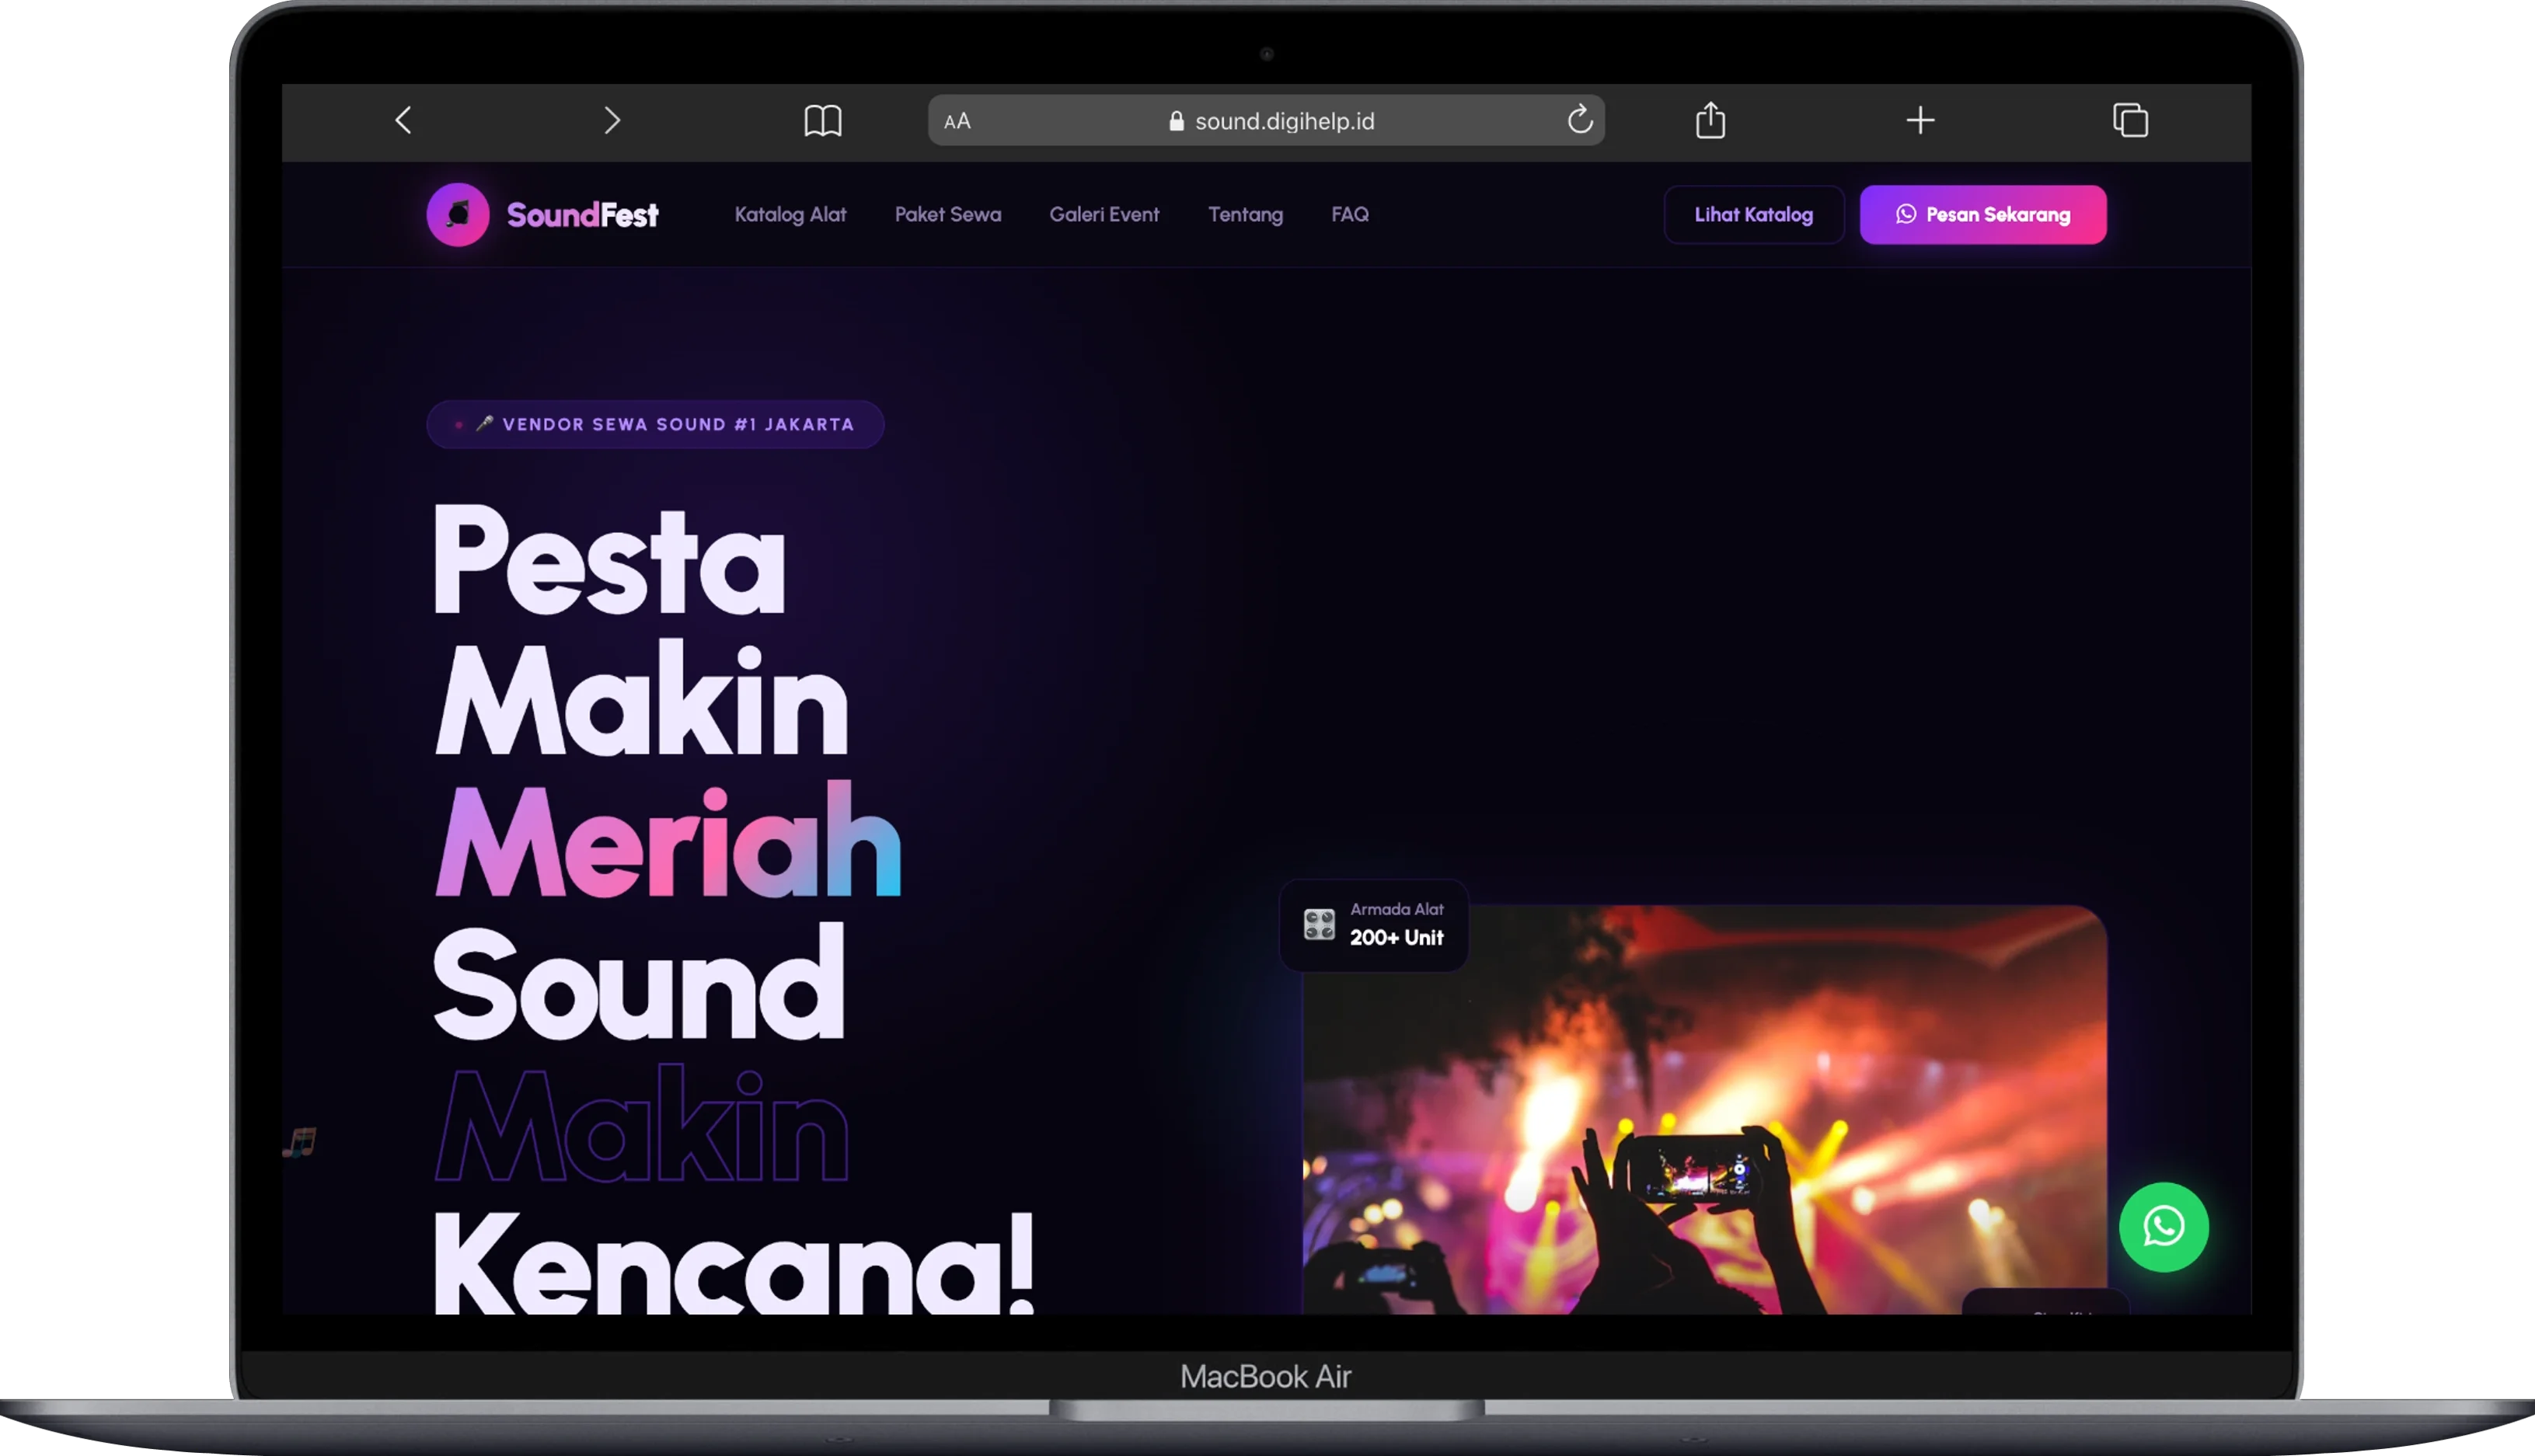This screenshot has height=1456, width=2535.
Task: Click the reload page icon
Action: click(x=1579, y=120)
